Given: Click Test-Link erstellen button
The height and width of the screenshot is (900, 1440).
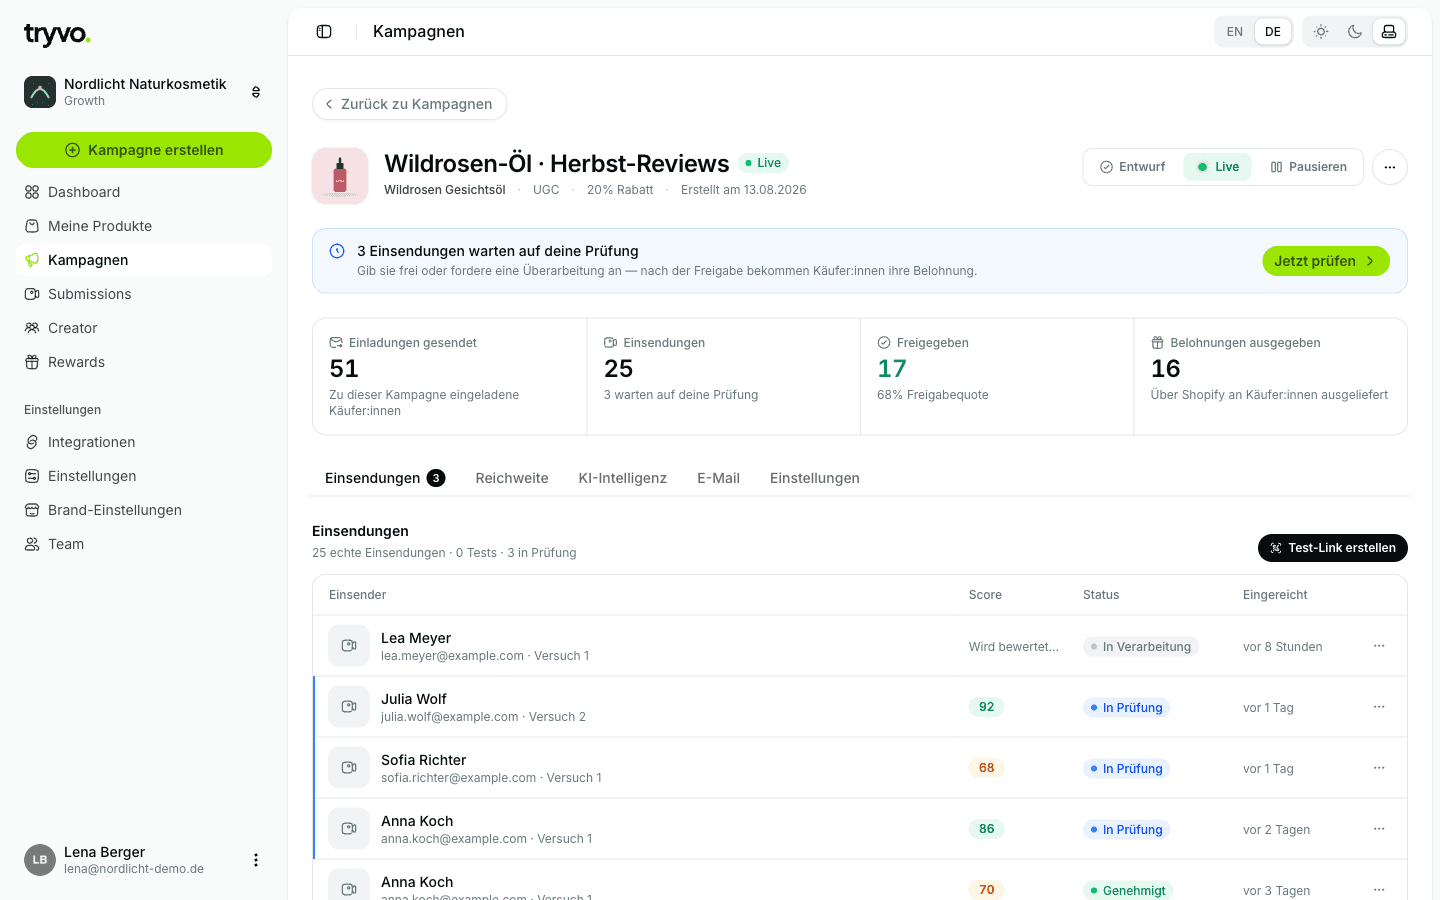Looking at the screenshot, I should pyautogui.click(x=1333, y=548).
